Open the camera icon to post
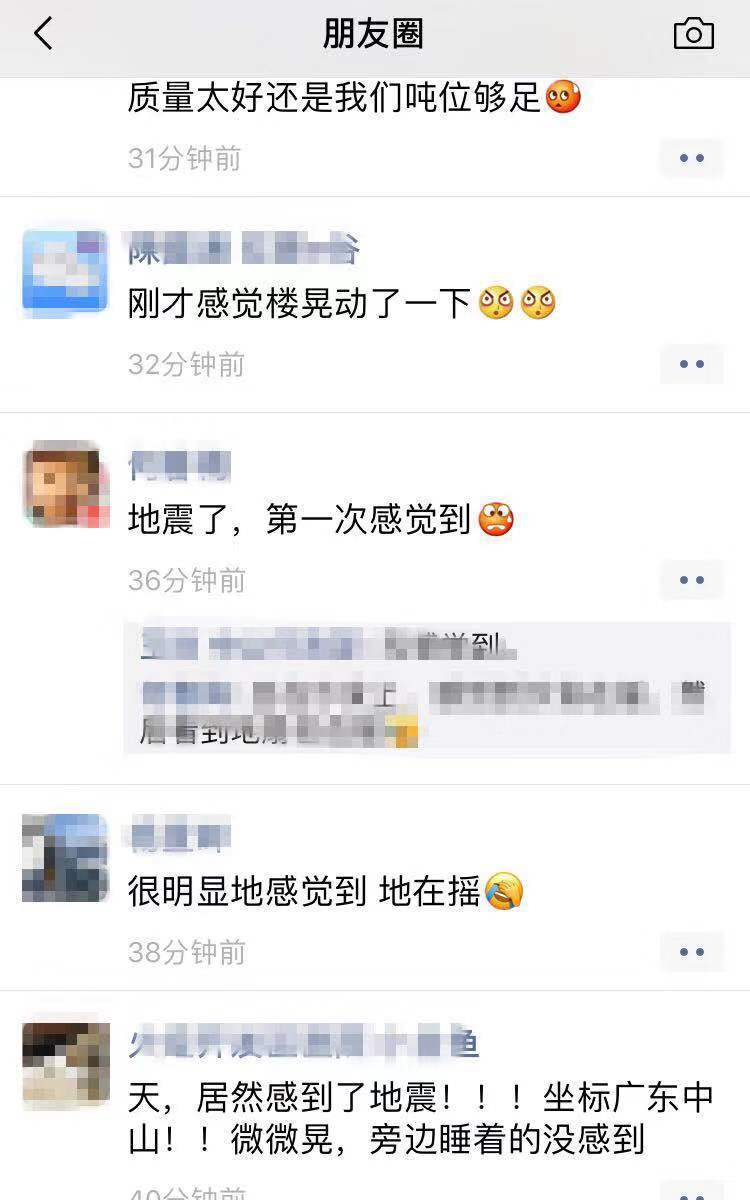The width and height of the screenshot is (750, 1200). coord(693,34)
